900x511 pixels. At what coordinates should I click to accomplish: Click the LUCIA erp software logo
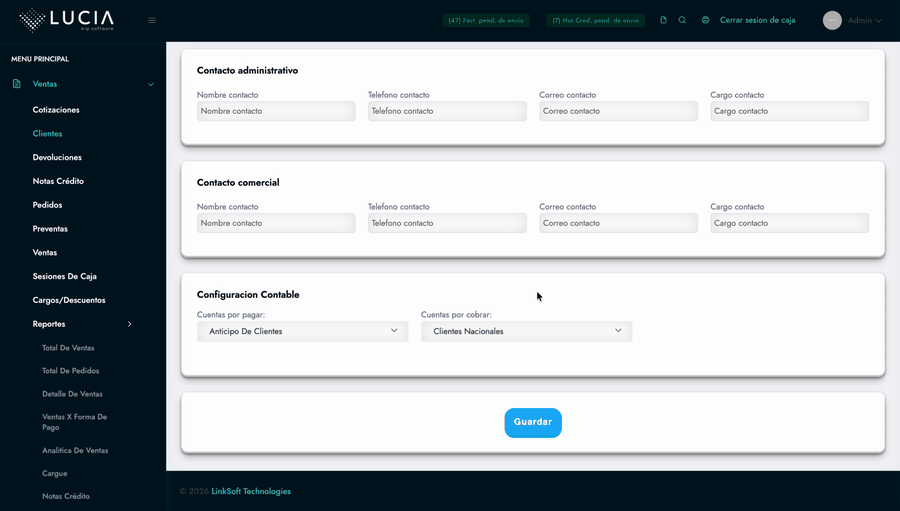[67, 20]
